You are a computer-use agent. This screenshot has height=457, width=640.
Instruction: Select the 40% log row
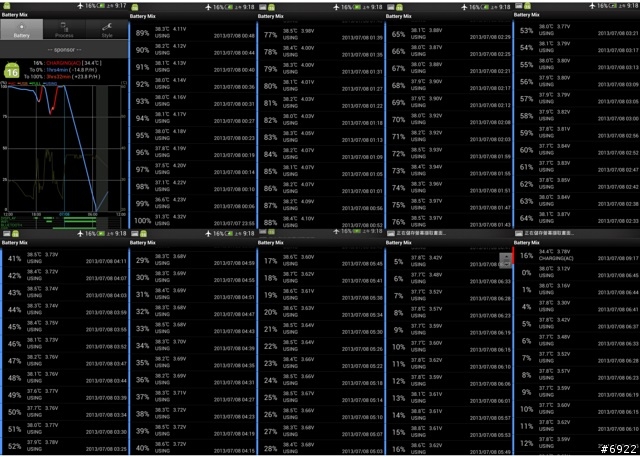pos(193,448)
